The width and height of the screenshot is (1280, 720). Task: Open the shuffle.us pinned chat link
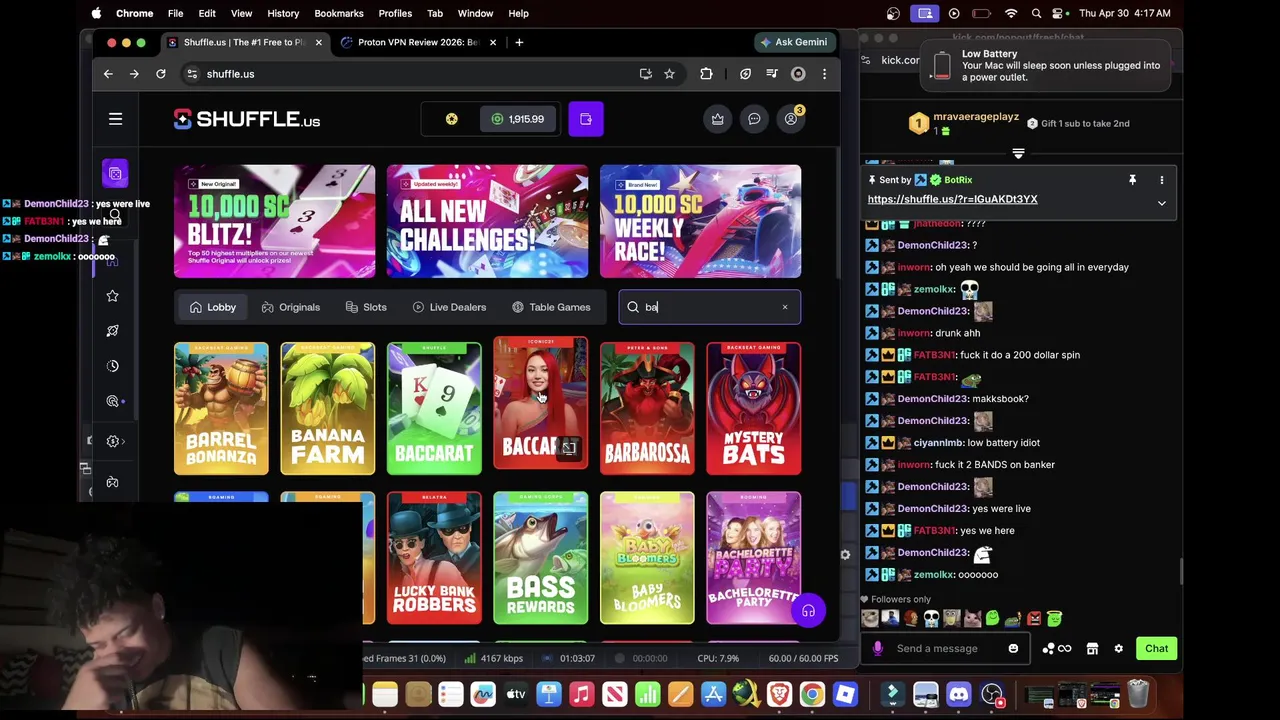(952, 199)
